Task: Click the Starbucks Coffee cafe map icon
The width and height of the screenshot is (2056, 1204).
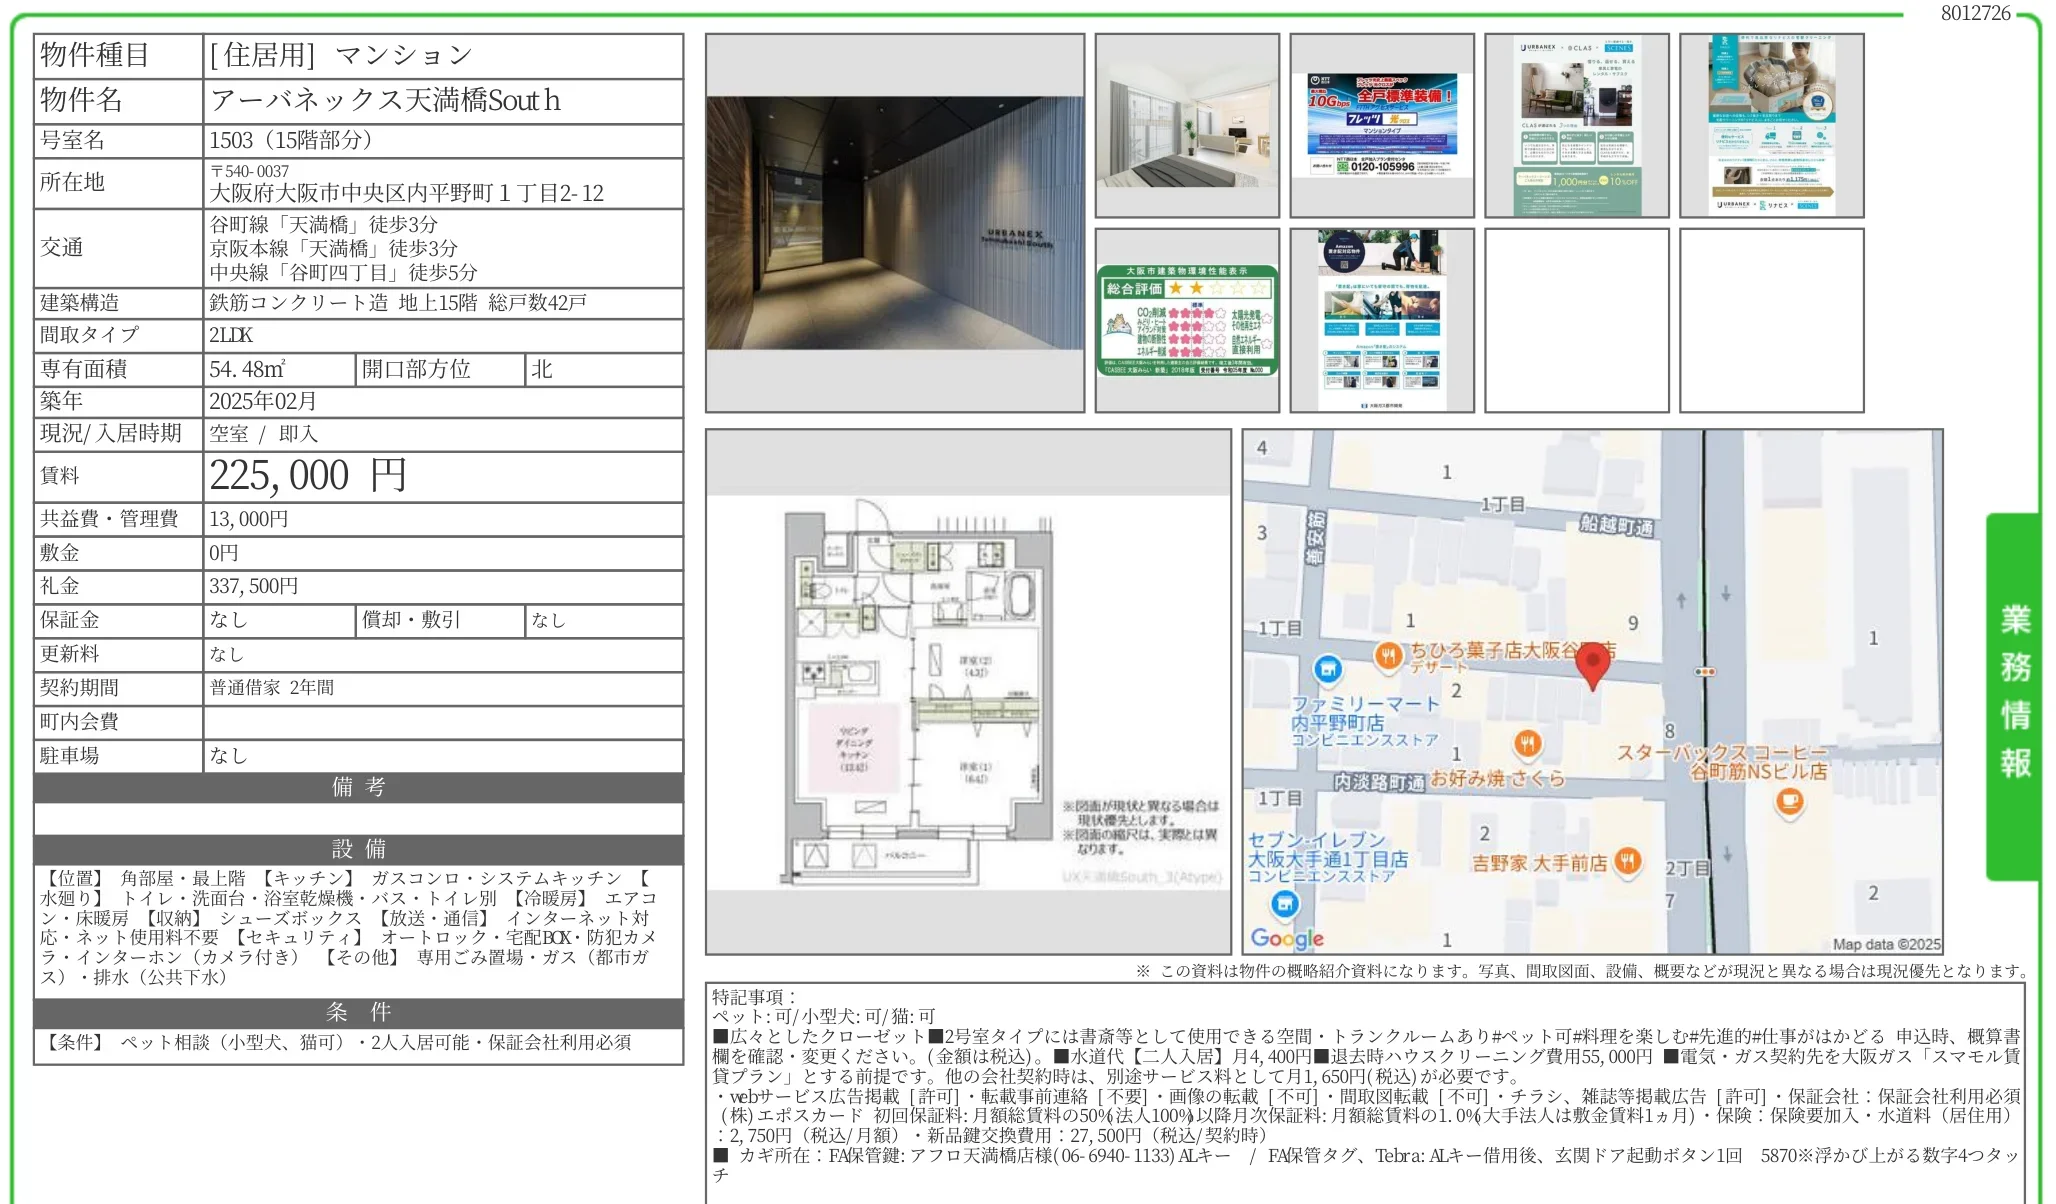Action: click(1789, 801)
